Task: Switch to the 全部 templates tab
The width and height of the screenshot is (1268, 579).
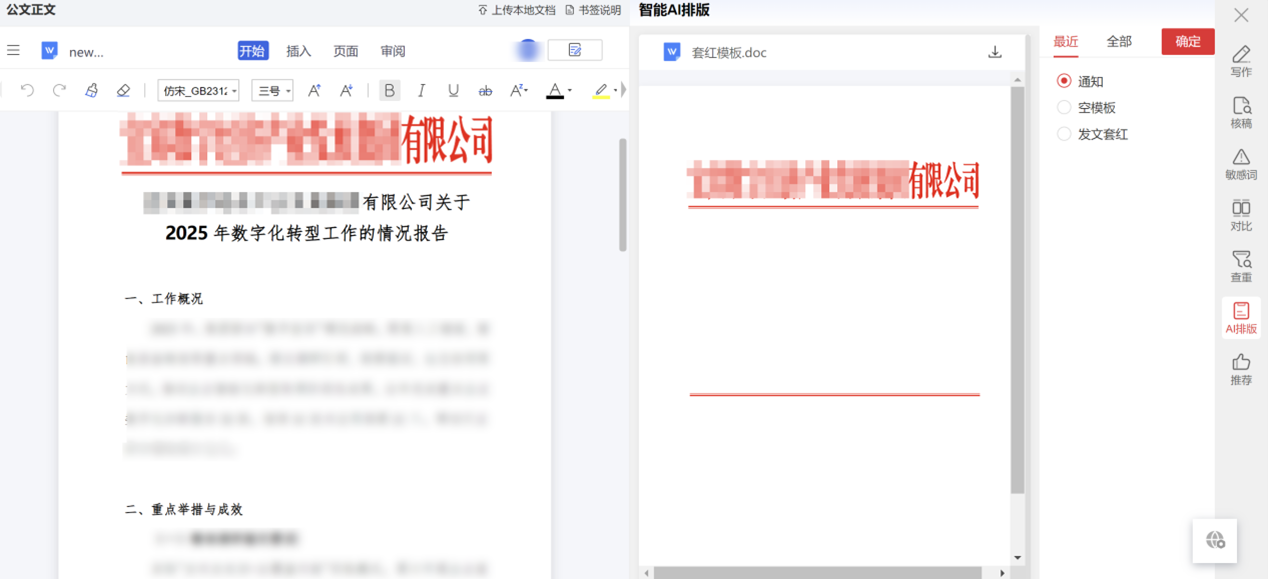Action: coord(1119,42)
